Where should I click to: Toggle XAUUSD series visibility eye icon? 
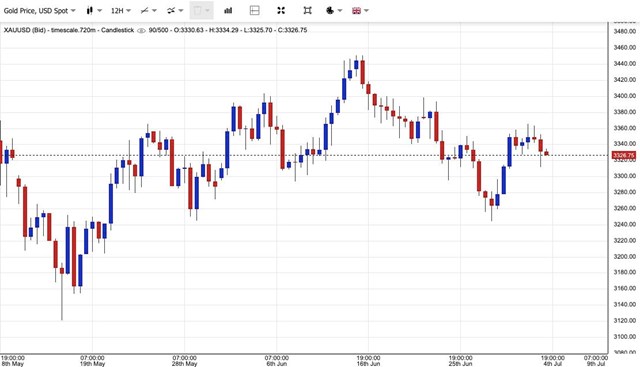pyautogui.click(x=141, y=31)
